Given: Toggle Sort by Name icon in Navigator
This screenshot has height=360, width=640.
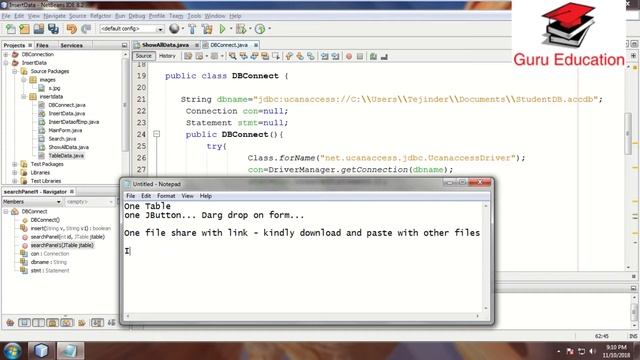Looking at the screenshot, I should click(97, 323).
